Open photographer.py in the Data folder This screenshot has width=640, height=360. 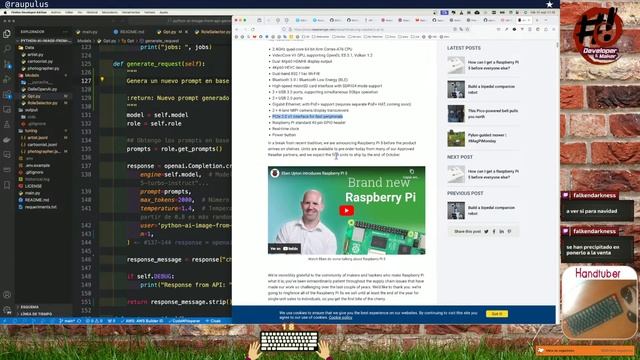(43, 68)
